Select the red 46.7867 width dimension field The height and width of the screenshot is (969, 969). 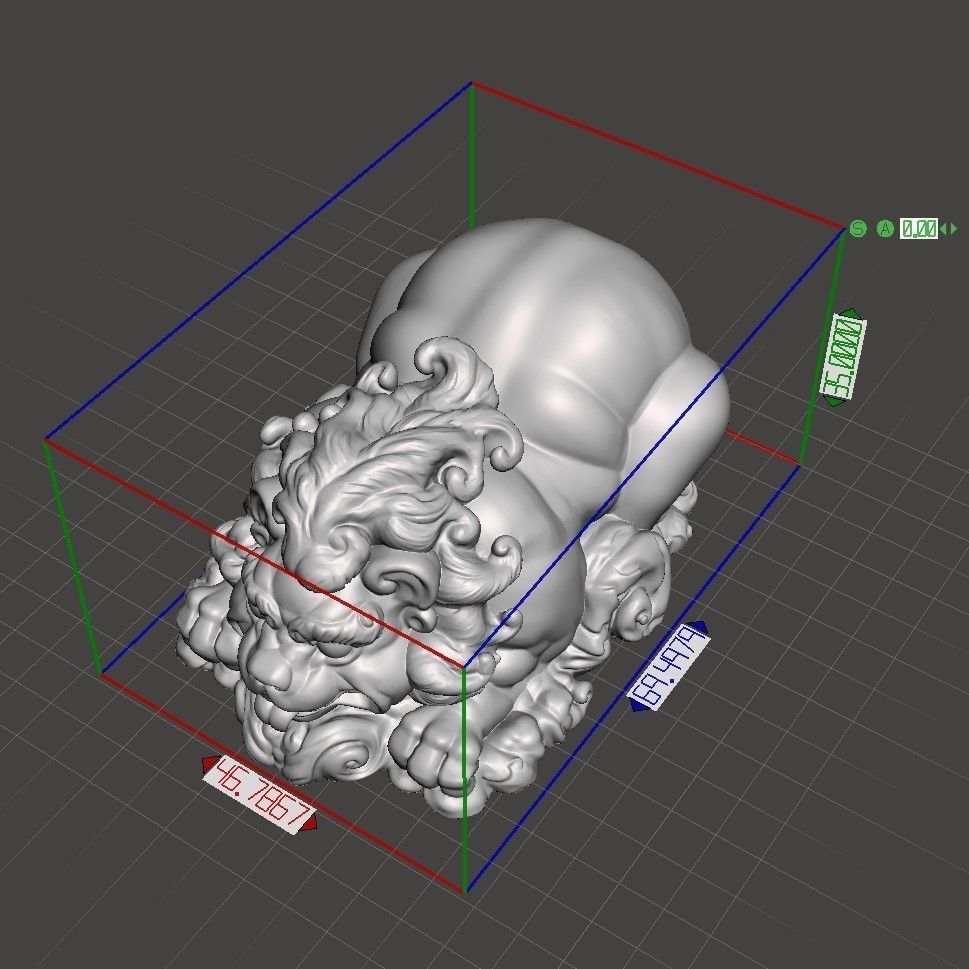coord(259,795)
